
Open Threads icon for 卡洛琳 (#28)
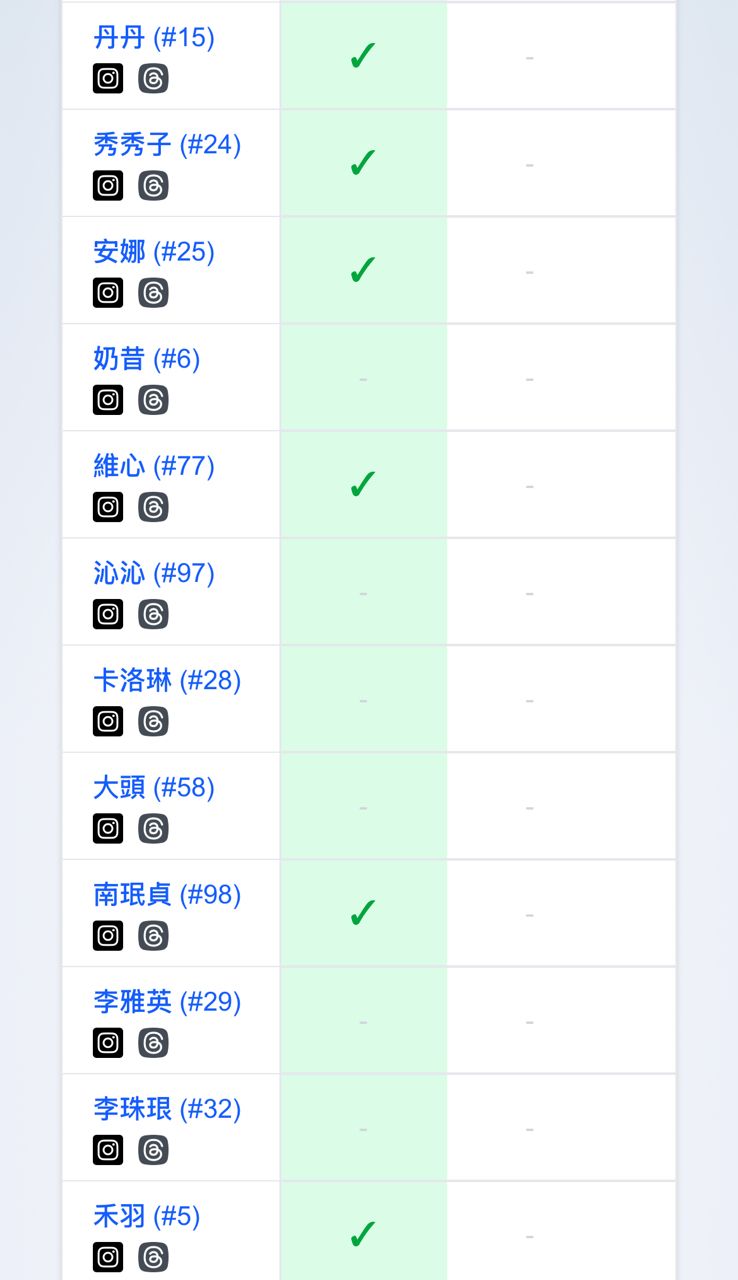(x=153, y=721)
